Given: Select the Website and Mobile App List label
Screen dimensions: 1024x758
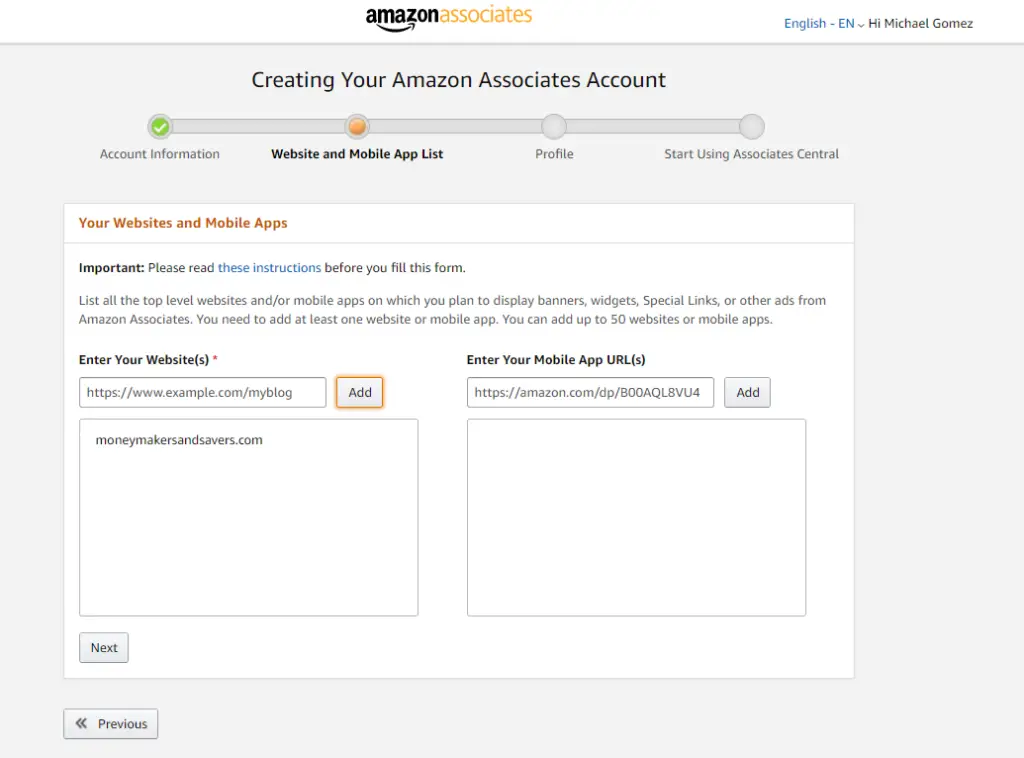Looking at the screenshot, I should click(x=357, y=154).
